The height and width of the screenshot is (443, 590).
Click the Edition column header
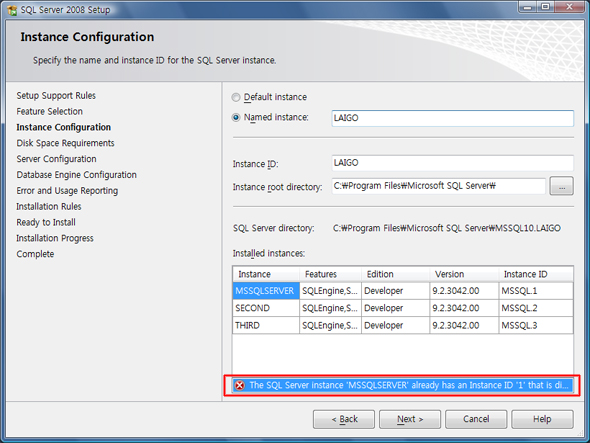[395, 274]
